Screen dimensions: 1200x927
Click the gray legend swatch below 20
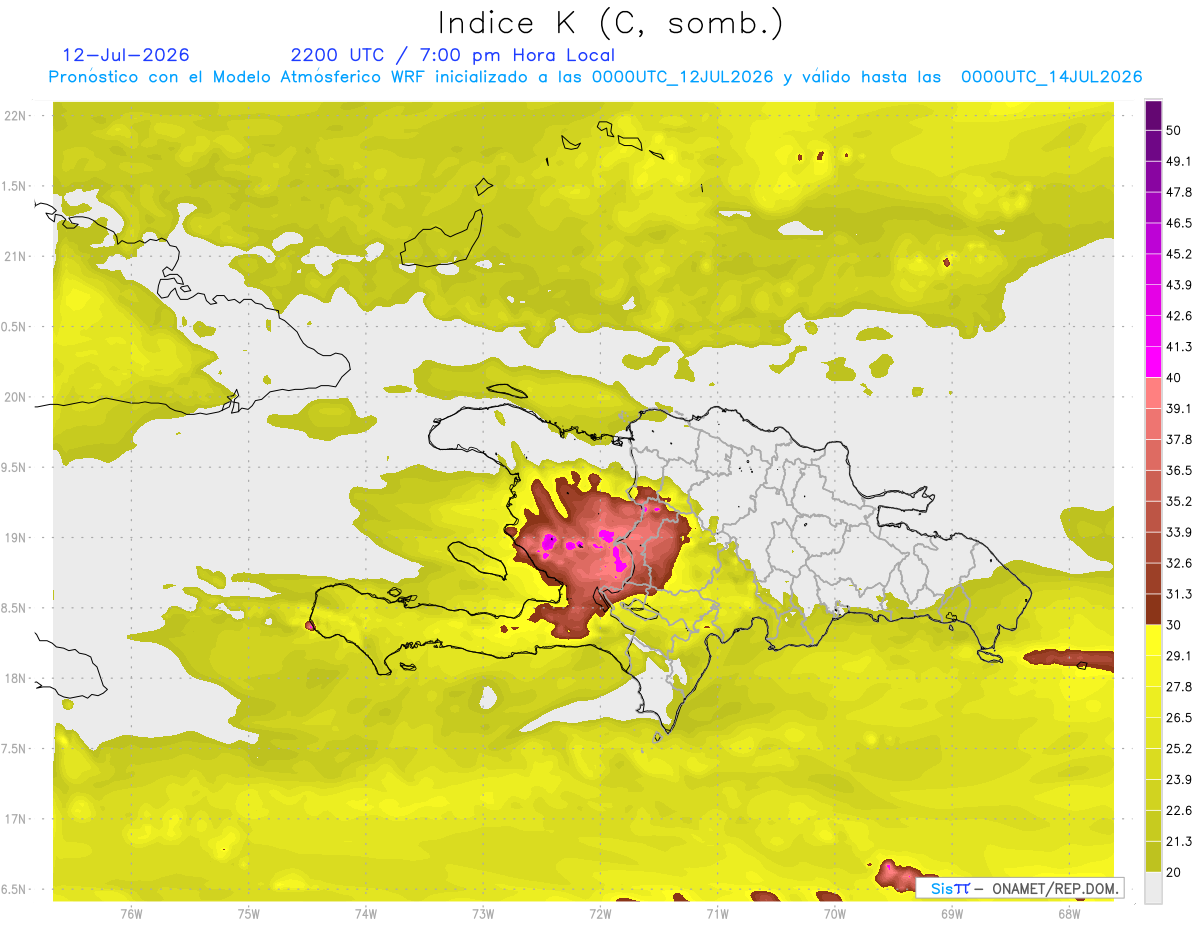[1153, 888]
